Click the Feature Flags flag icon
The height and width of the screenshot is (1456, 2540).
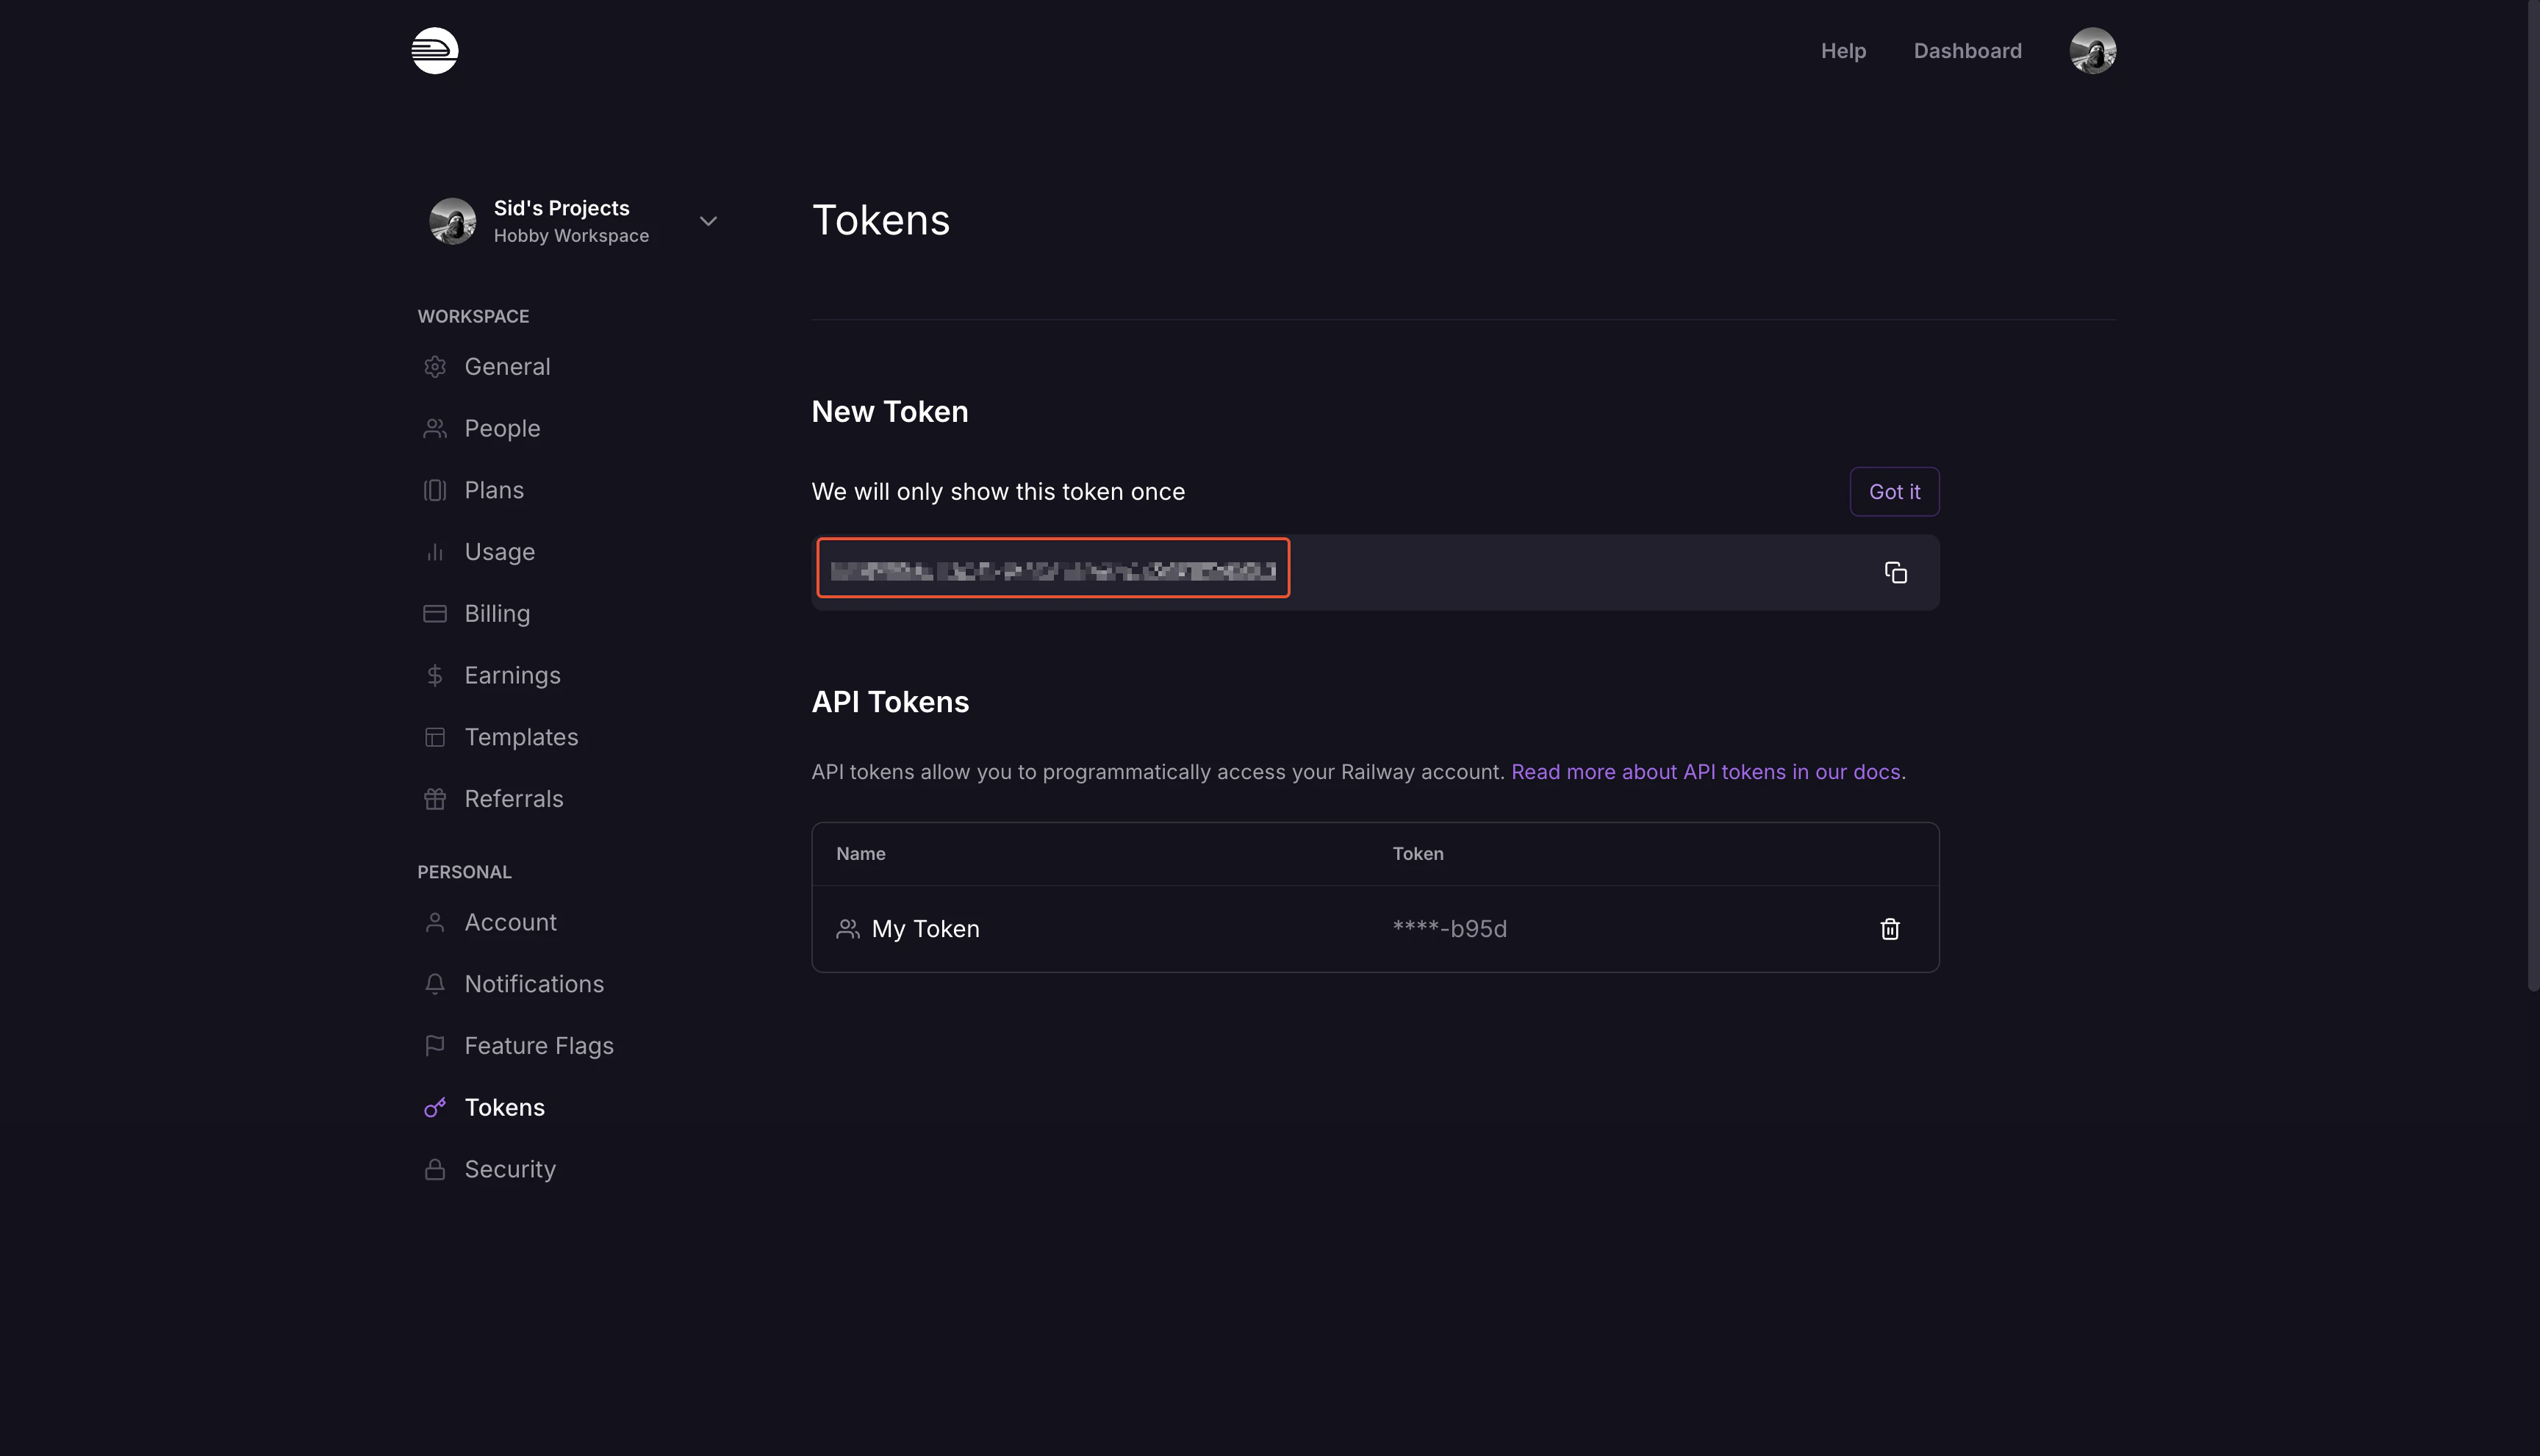[x=434, y=1046]
